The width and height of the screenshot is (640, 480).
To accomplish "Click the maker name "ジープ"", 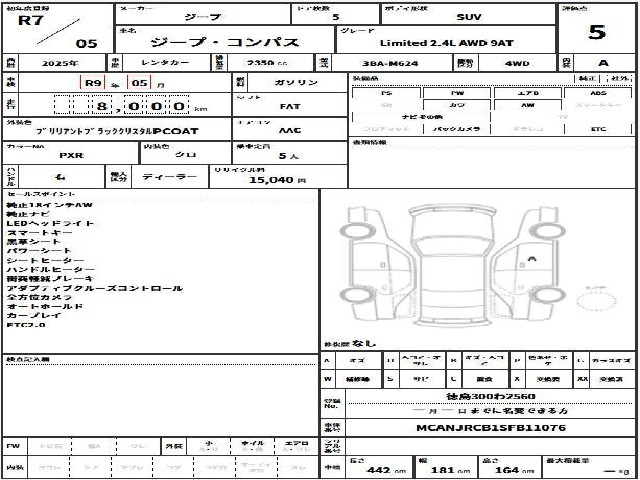I will coord(203,17).
